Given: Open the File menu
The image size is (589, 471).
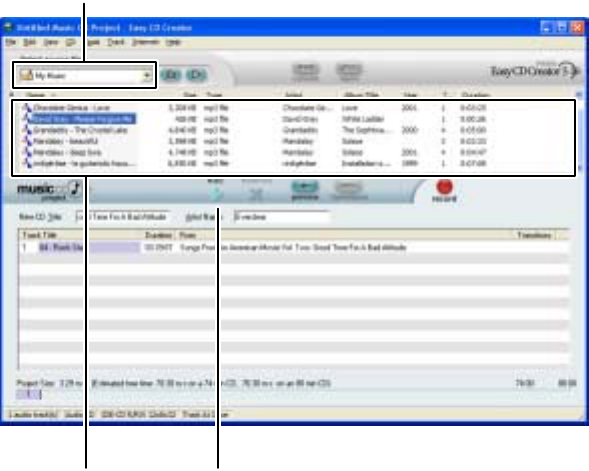Looking at the screenshot, I should point(11,42).
